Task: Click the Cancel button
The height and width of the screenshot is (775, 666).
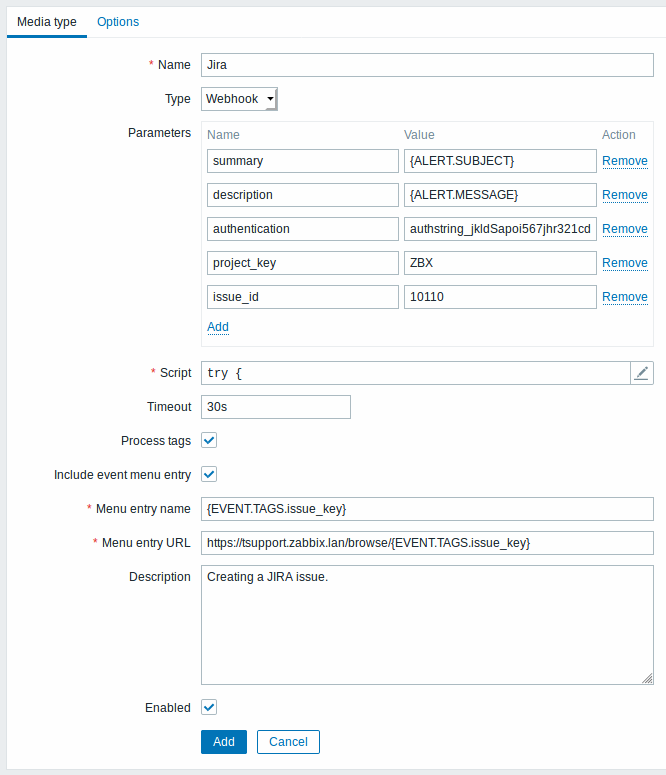Action: [x=288, y=742]
